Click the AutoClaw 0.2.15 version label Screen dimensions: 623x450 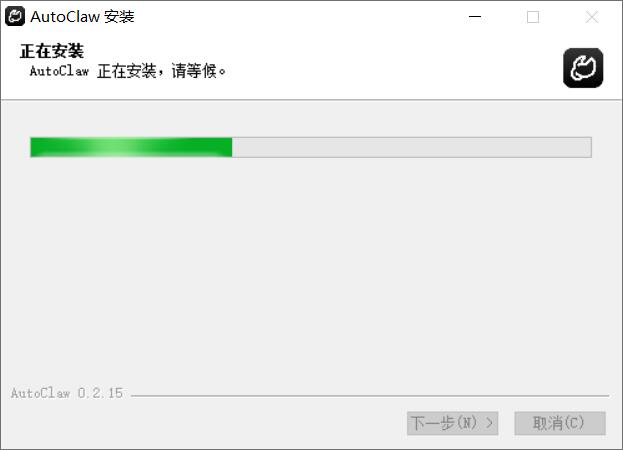coord(67,393)
